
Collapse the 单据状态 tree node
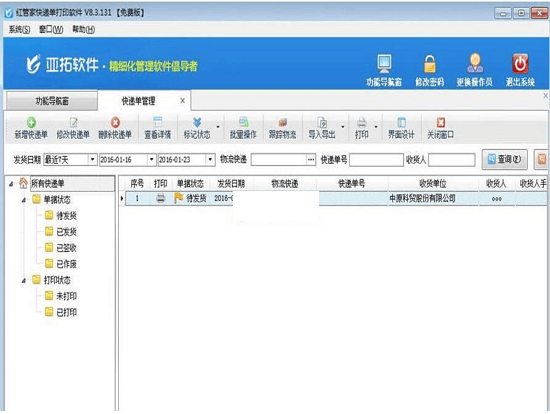click(x=24, y=200)
